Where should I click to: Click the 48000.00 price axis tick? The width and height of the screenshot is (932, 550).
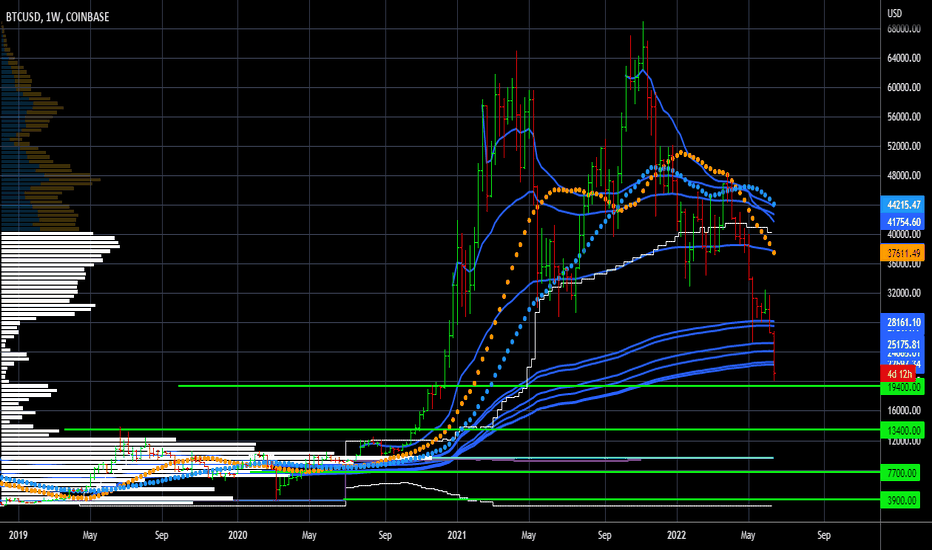tap(904, 176)
